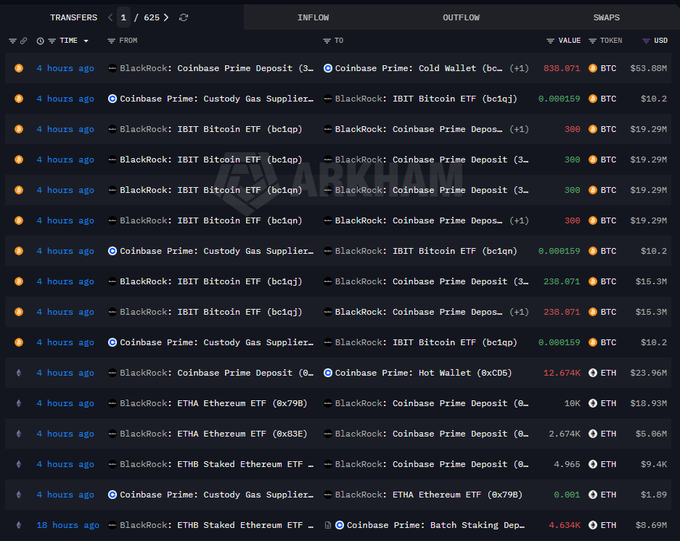The height and width of the screenshot is (541, 680).
Task: Click Coinbase logo beside Batch Staking Dep
Action: [x=340, y=525]
